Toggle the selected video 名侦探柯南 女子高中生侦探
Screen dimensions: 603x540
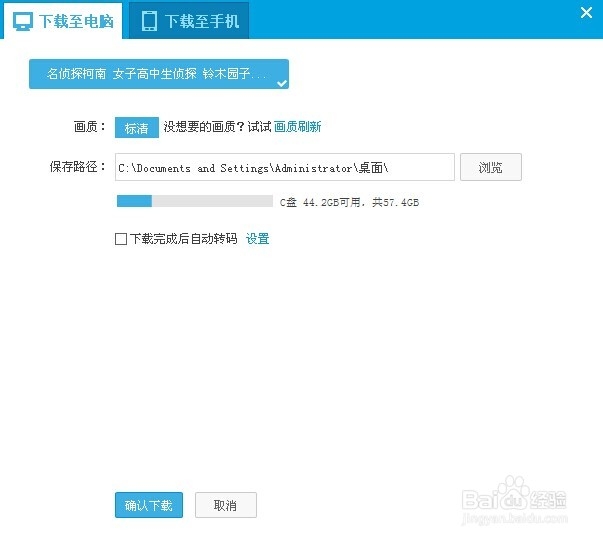pos(159,74)
